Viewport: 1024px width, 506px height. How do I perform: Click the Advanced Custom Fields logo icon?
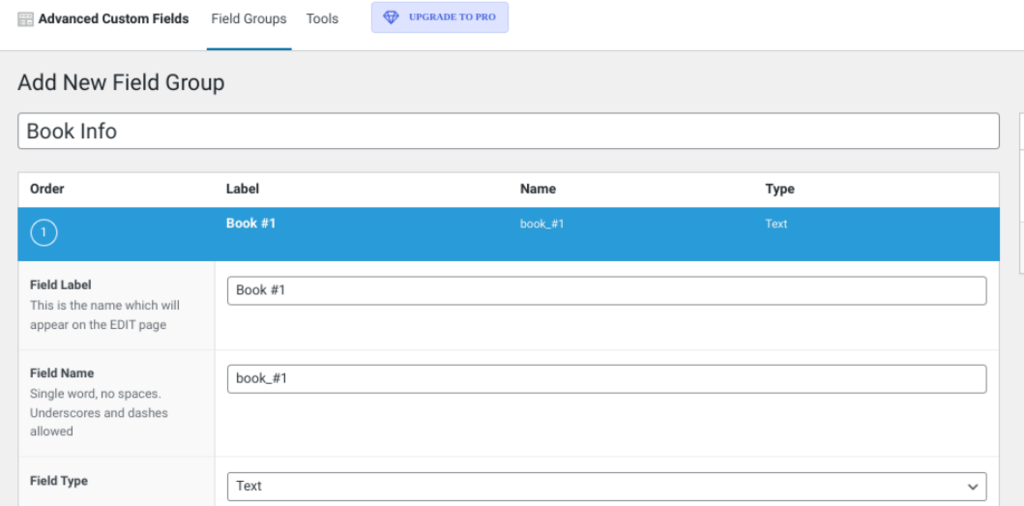pyautogui.click(x=26, y=19)
